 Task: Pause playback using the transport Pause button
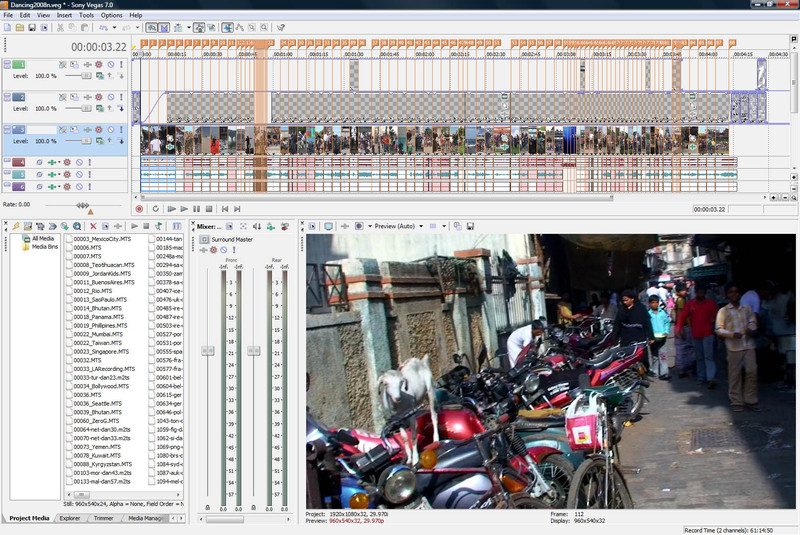coord(197,208)
